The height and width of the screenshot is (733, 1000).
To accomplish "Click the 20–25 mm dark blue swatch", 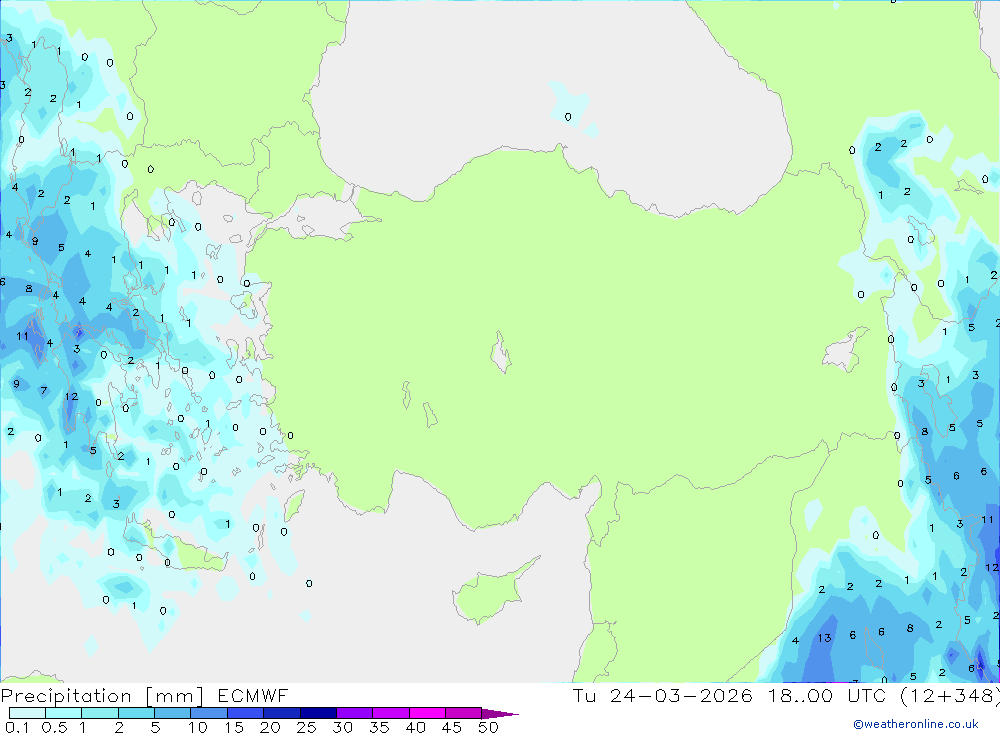I will point(282,713).
